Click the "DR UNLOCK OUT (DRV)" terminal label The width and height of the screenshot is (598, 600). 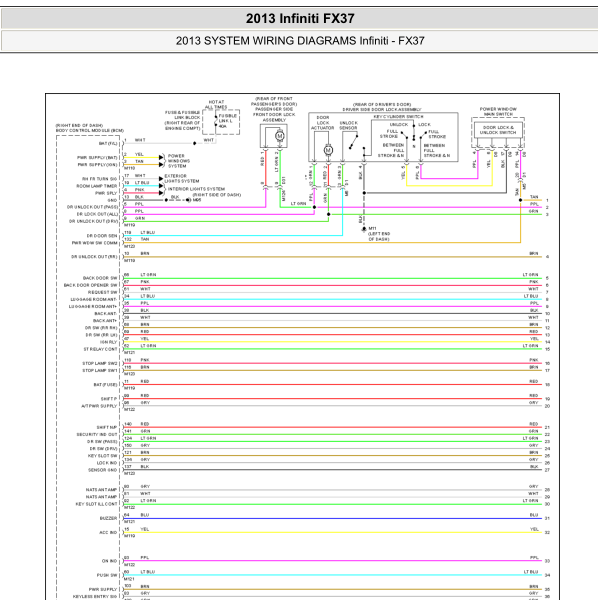point(93,221)
